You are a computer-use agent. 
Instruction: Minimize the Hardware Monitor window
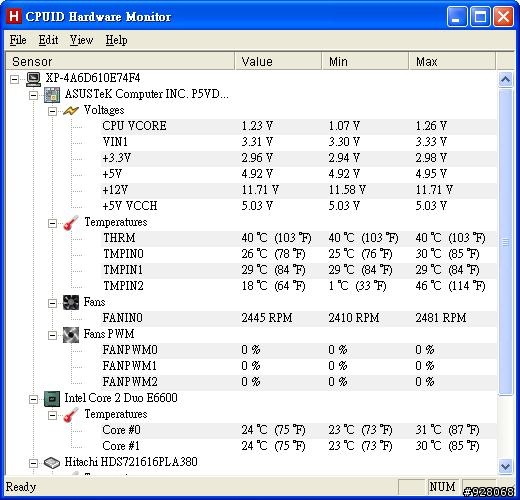pyautogui.click(x=457, y=16)
